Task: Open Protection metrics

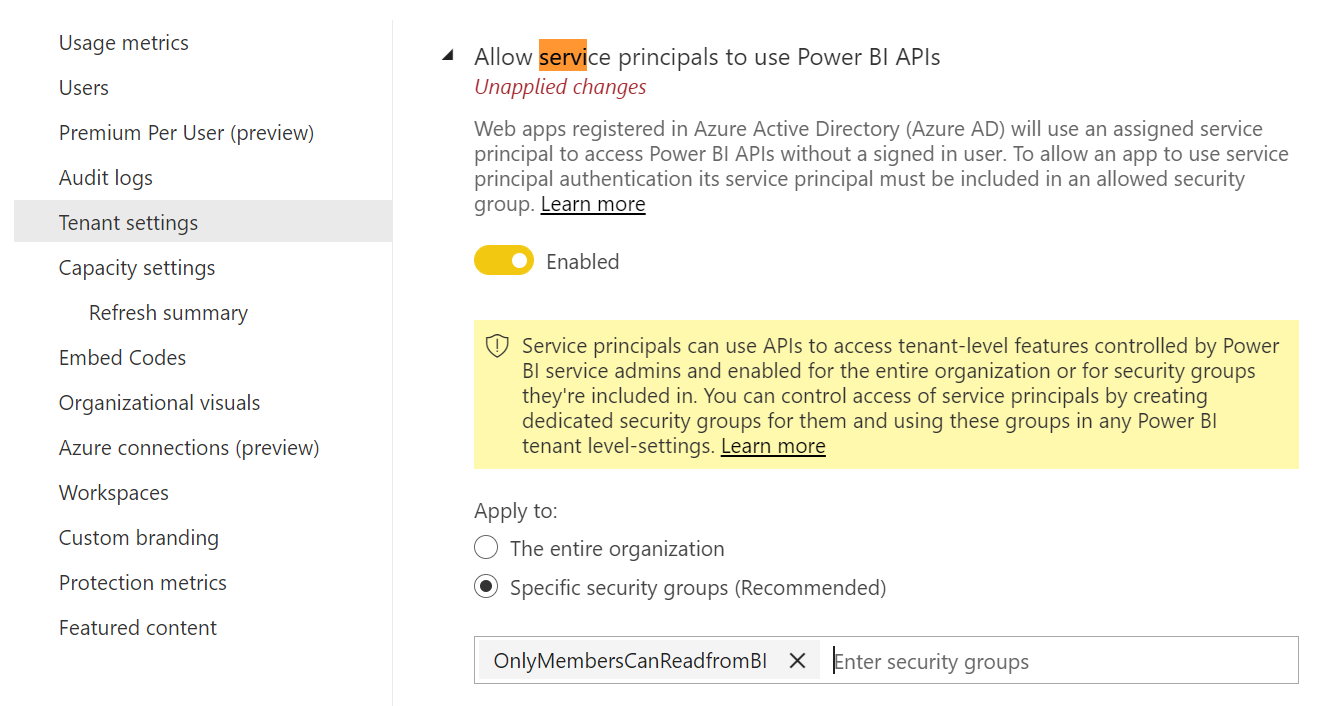Action: point(143,583)
